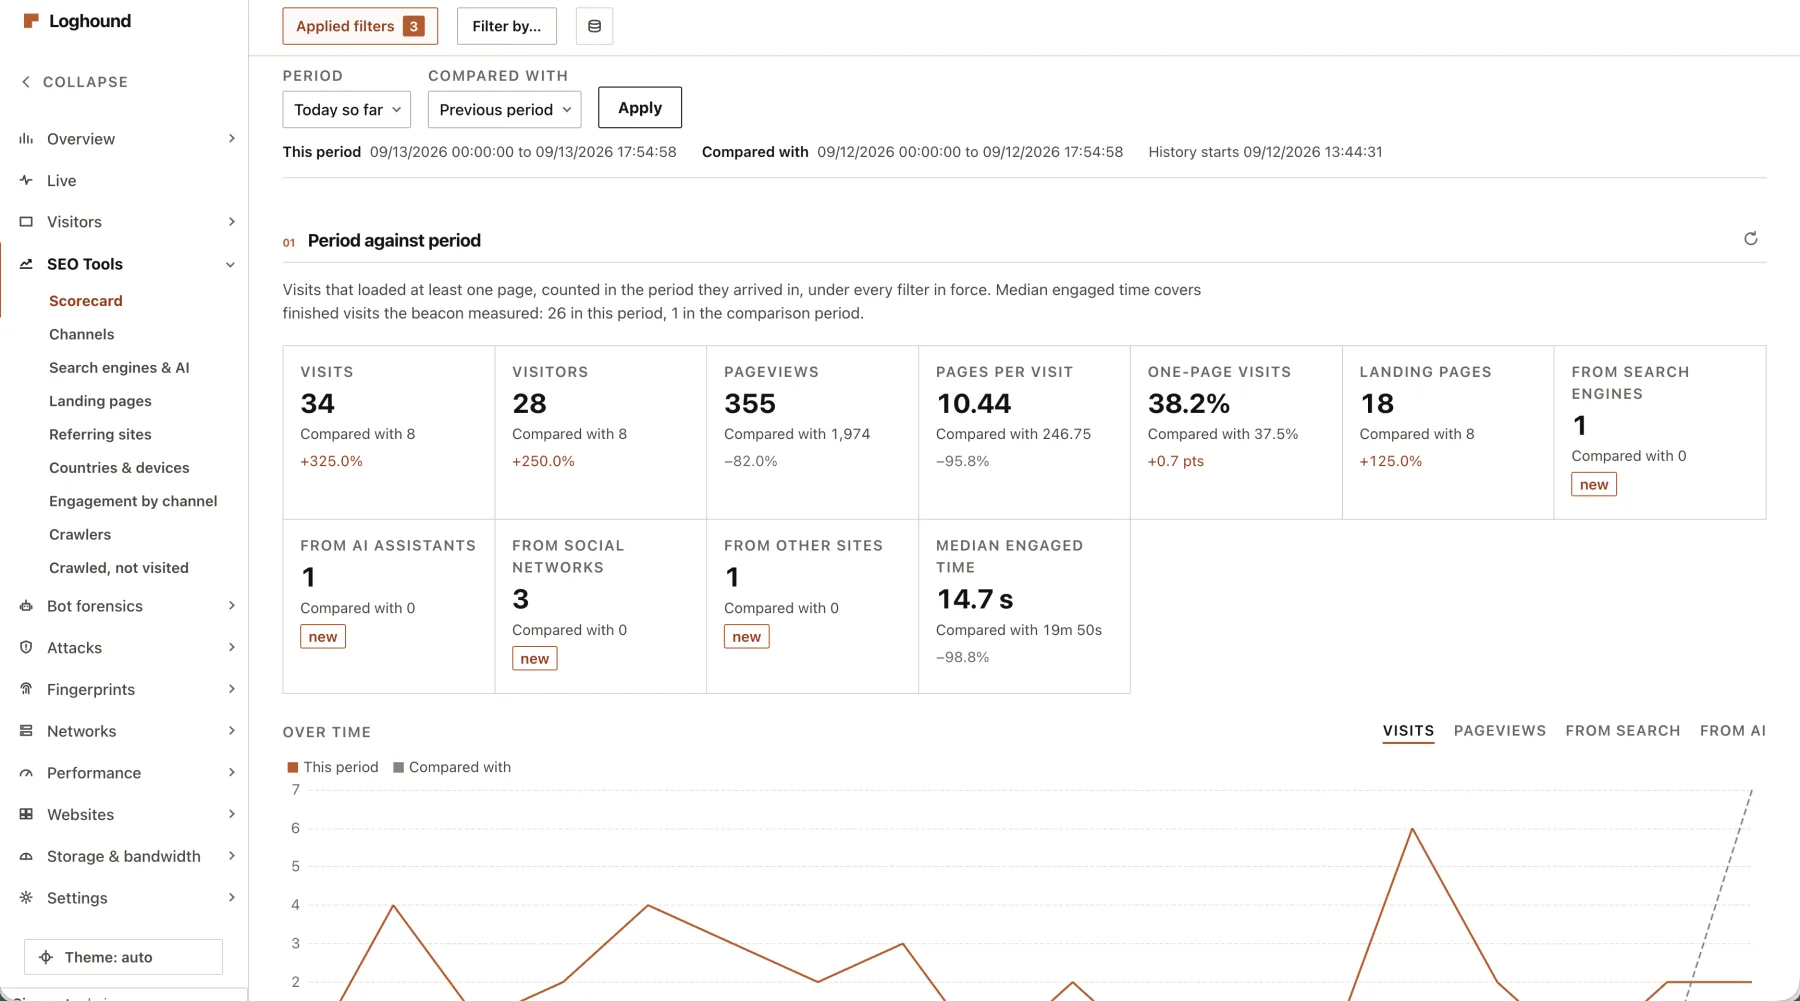Click the Performance gauge icon

coord(26,773)
